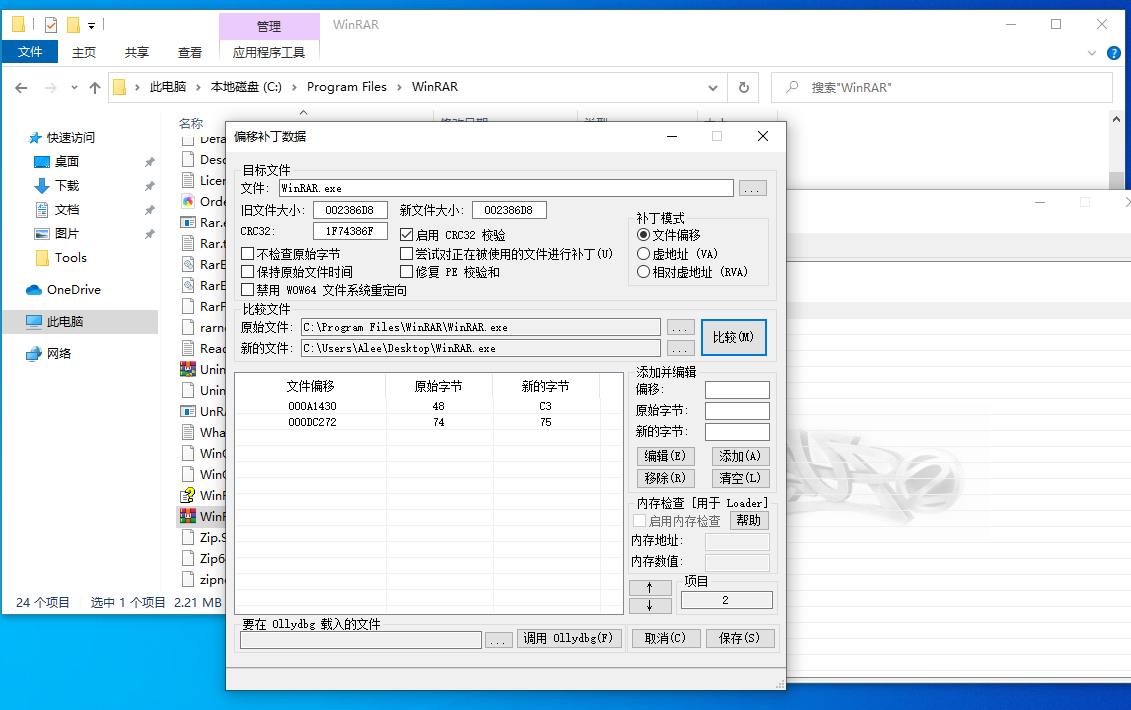
Task: Move selected patch item up
Action: [x=650, y=587]
